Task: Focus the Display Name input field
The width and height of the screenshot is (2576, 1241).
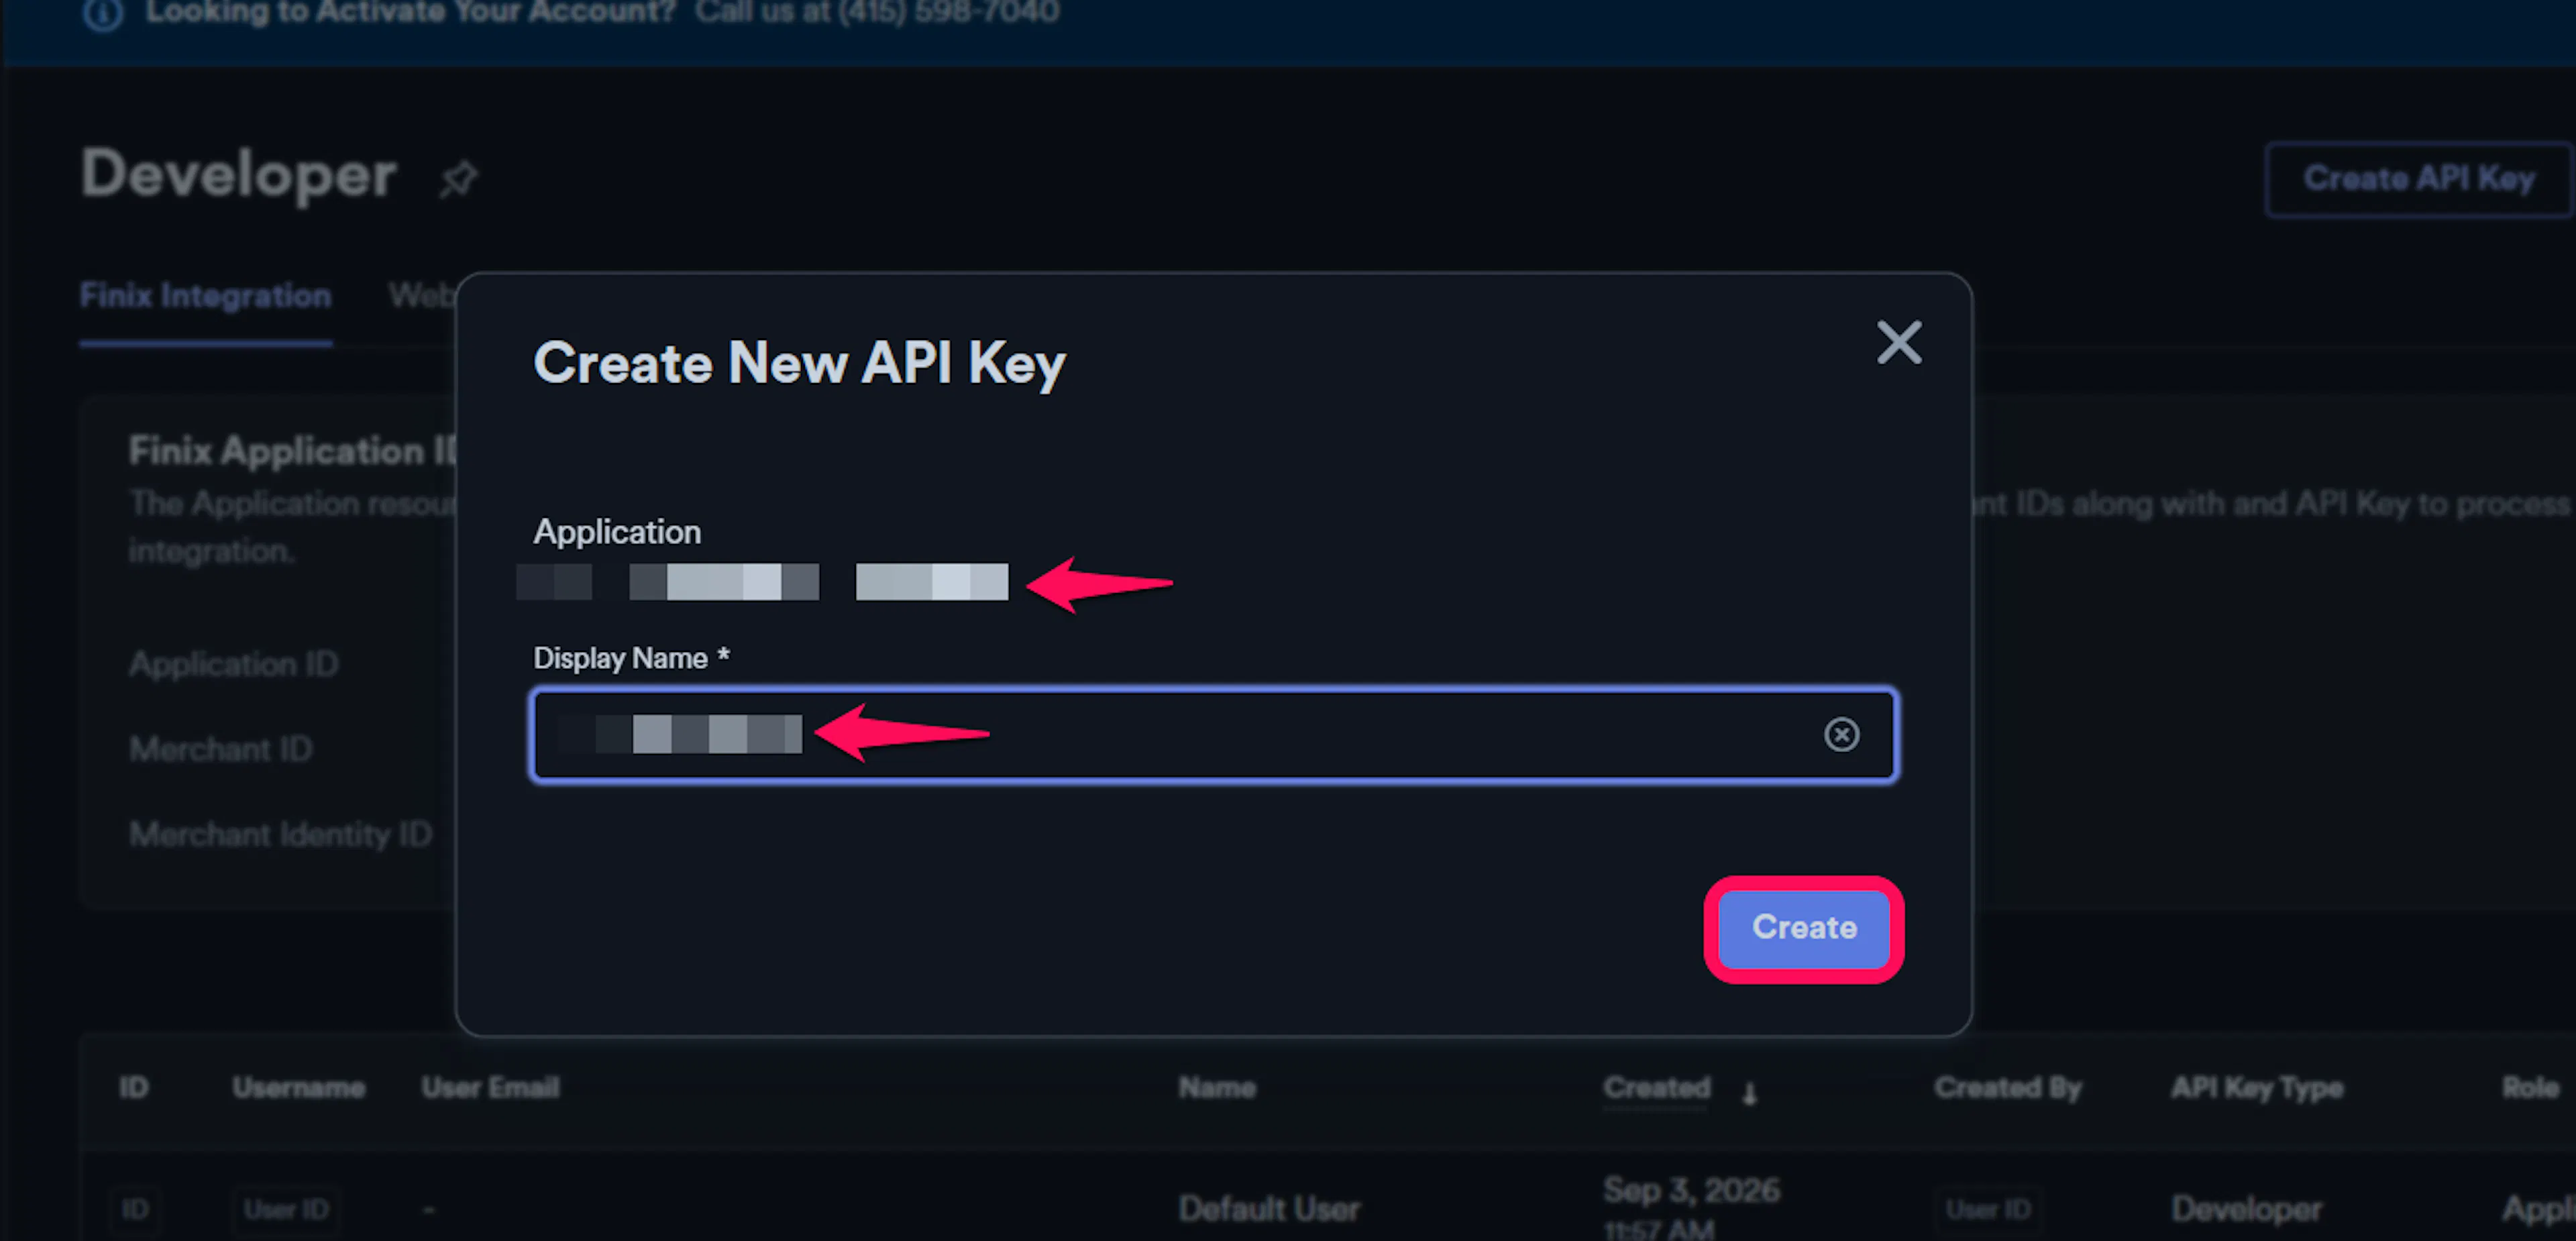Action: pos(1214,734)
